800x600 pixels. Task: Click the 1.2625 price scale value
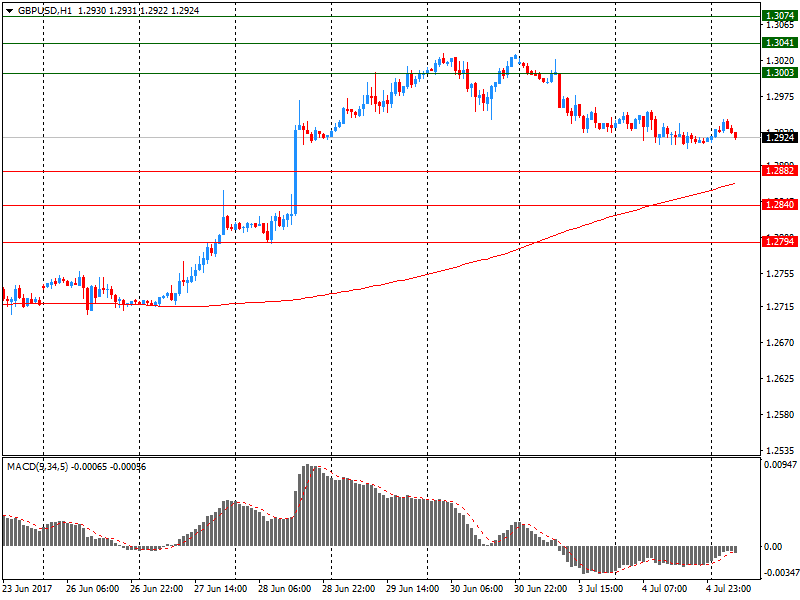(x=780, y=379)
